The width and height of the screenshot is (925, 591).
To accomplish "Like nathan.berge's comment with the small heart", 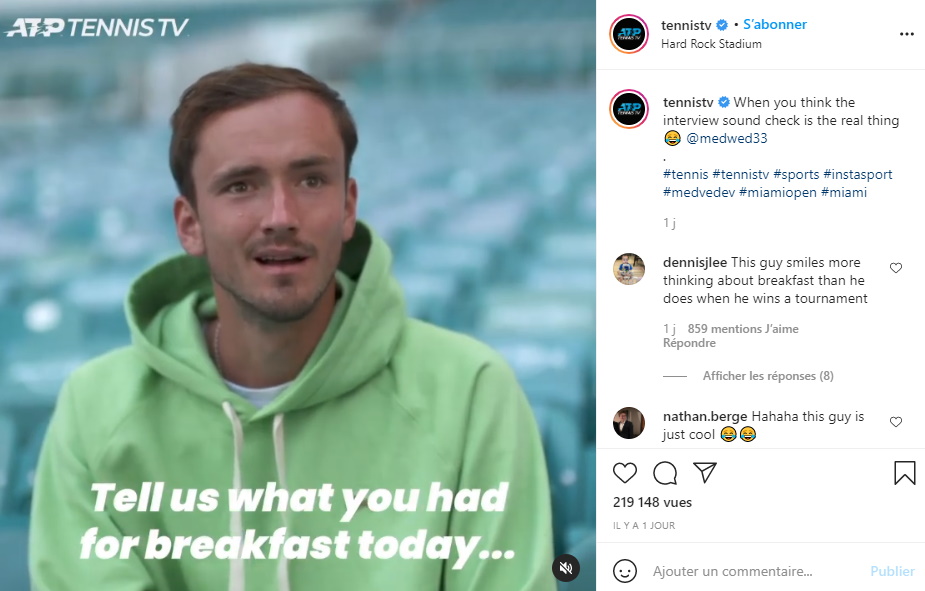I will click(896, 422).
